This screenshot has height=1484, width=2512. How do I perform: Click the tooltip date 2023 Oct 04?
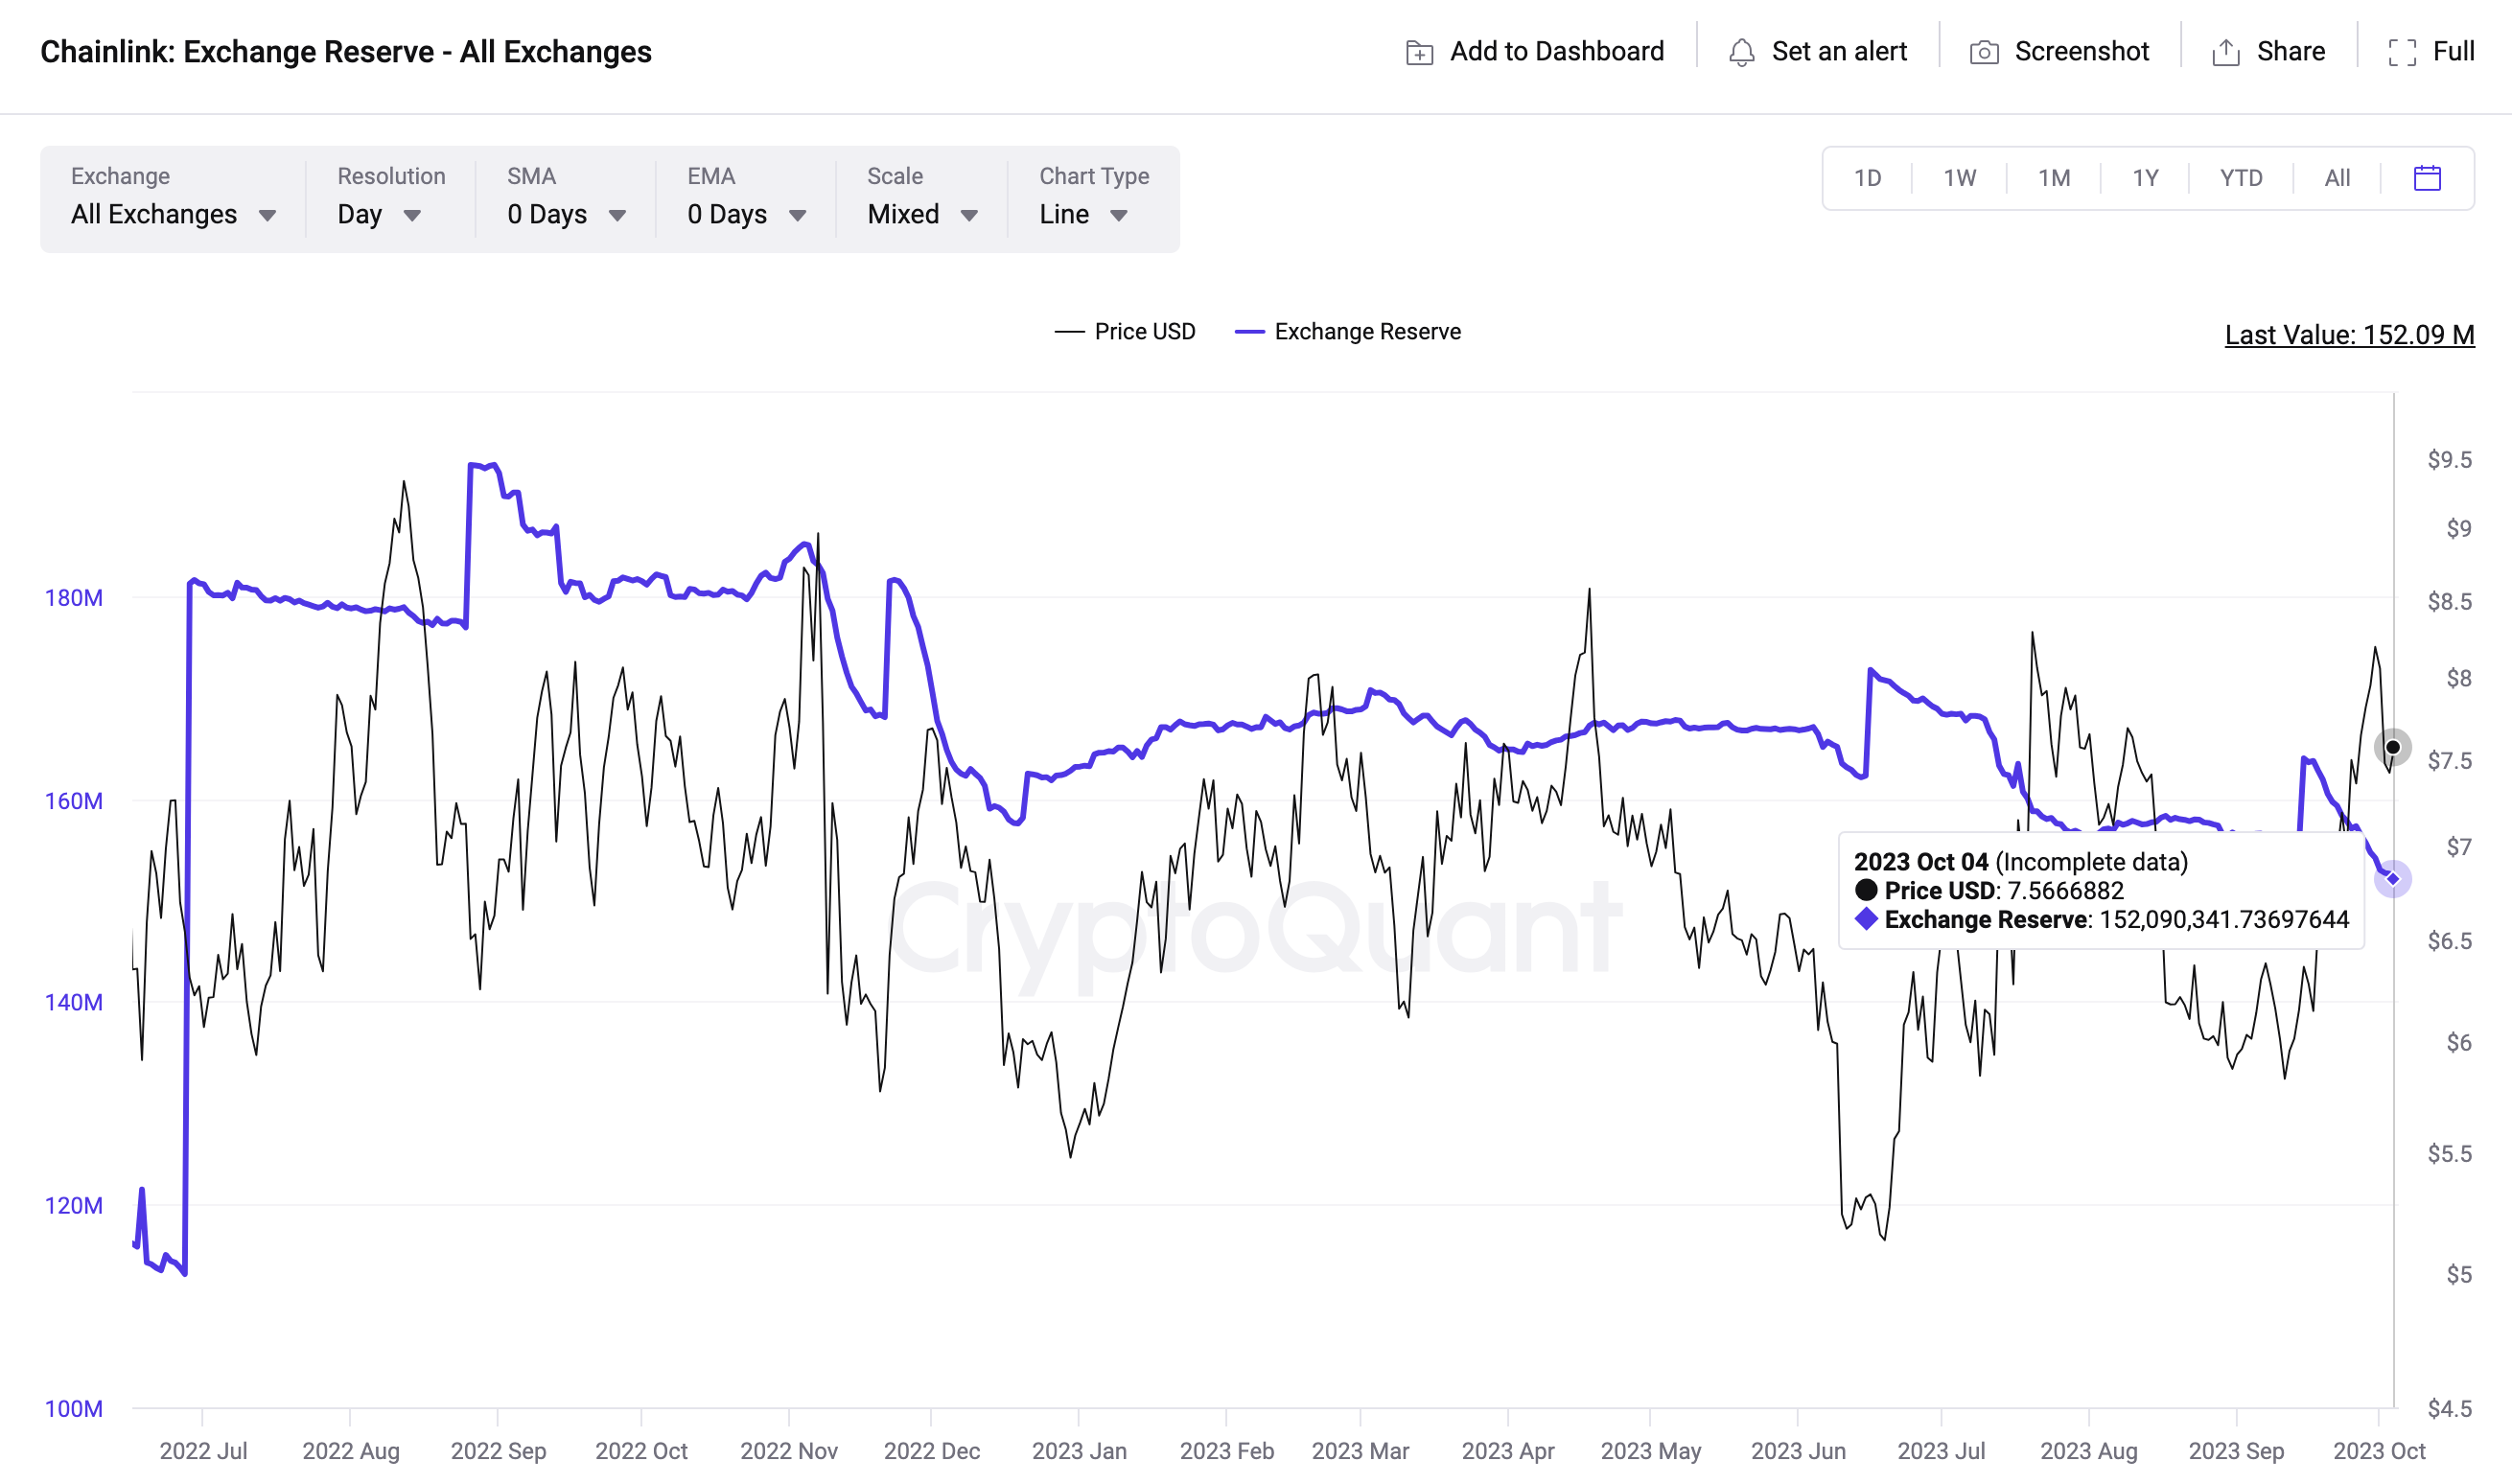pyautogui.click(x=1921, y=862)
